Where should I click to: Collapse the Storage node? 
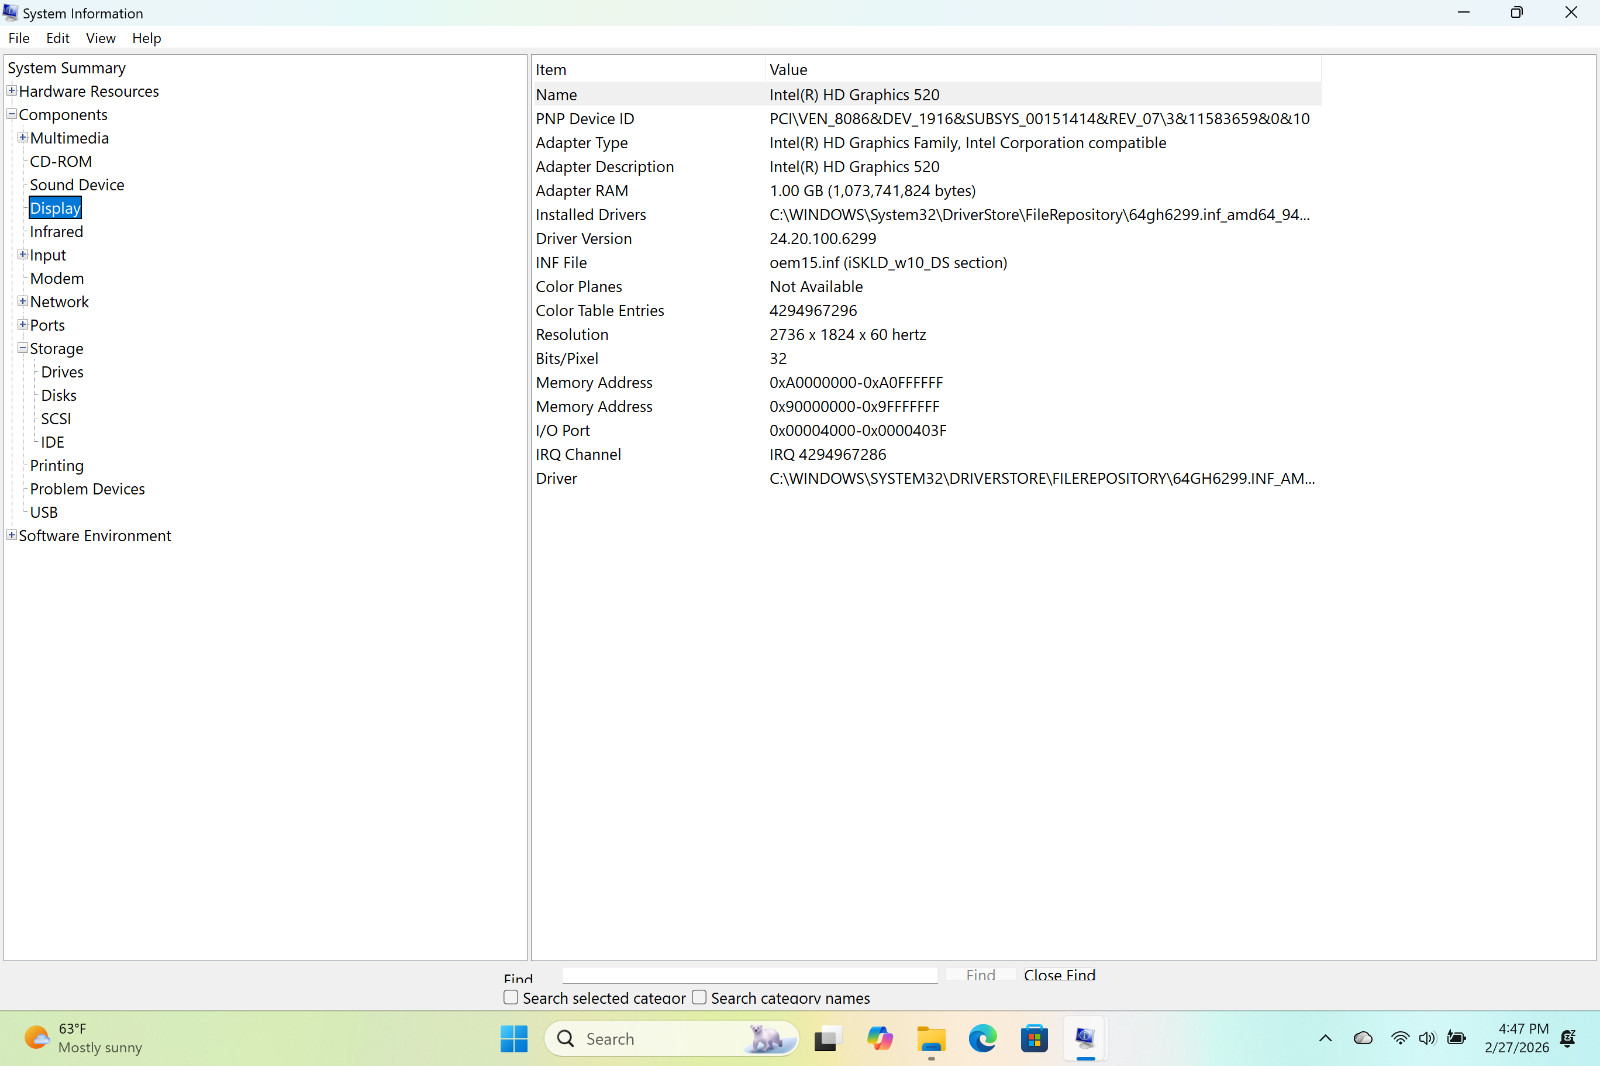(23, 348)
